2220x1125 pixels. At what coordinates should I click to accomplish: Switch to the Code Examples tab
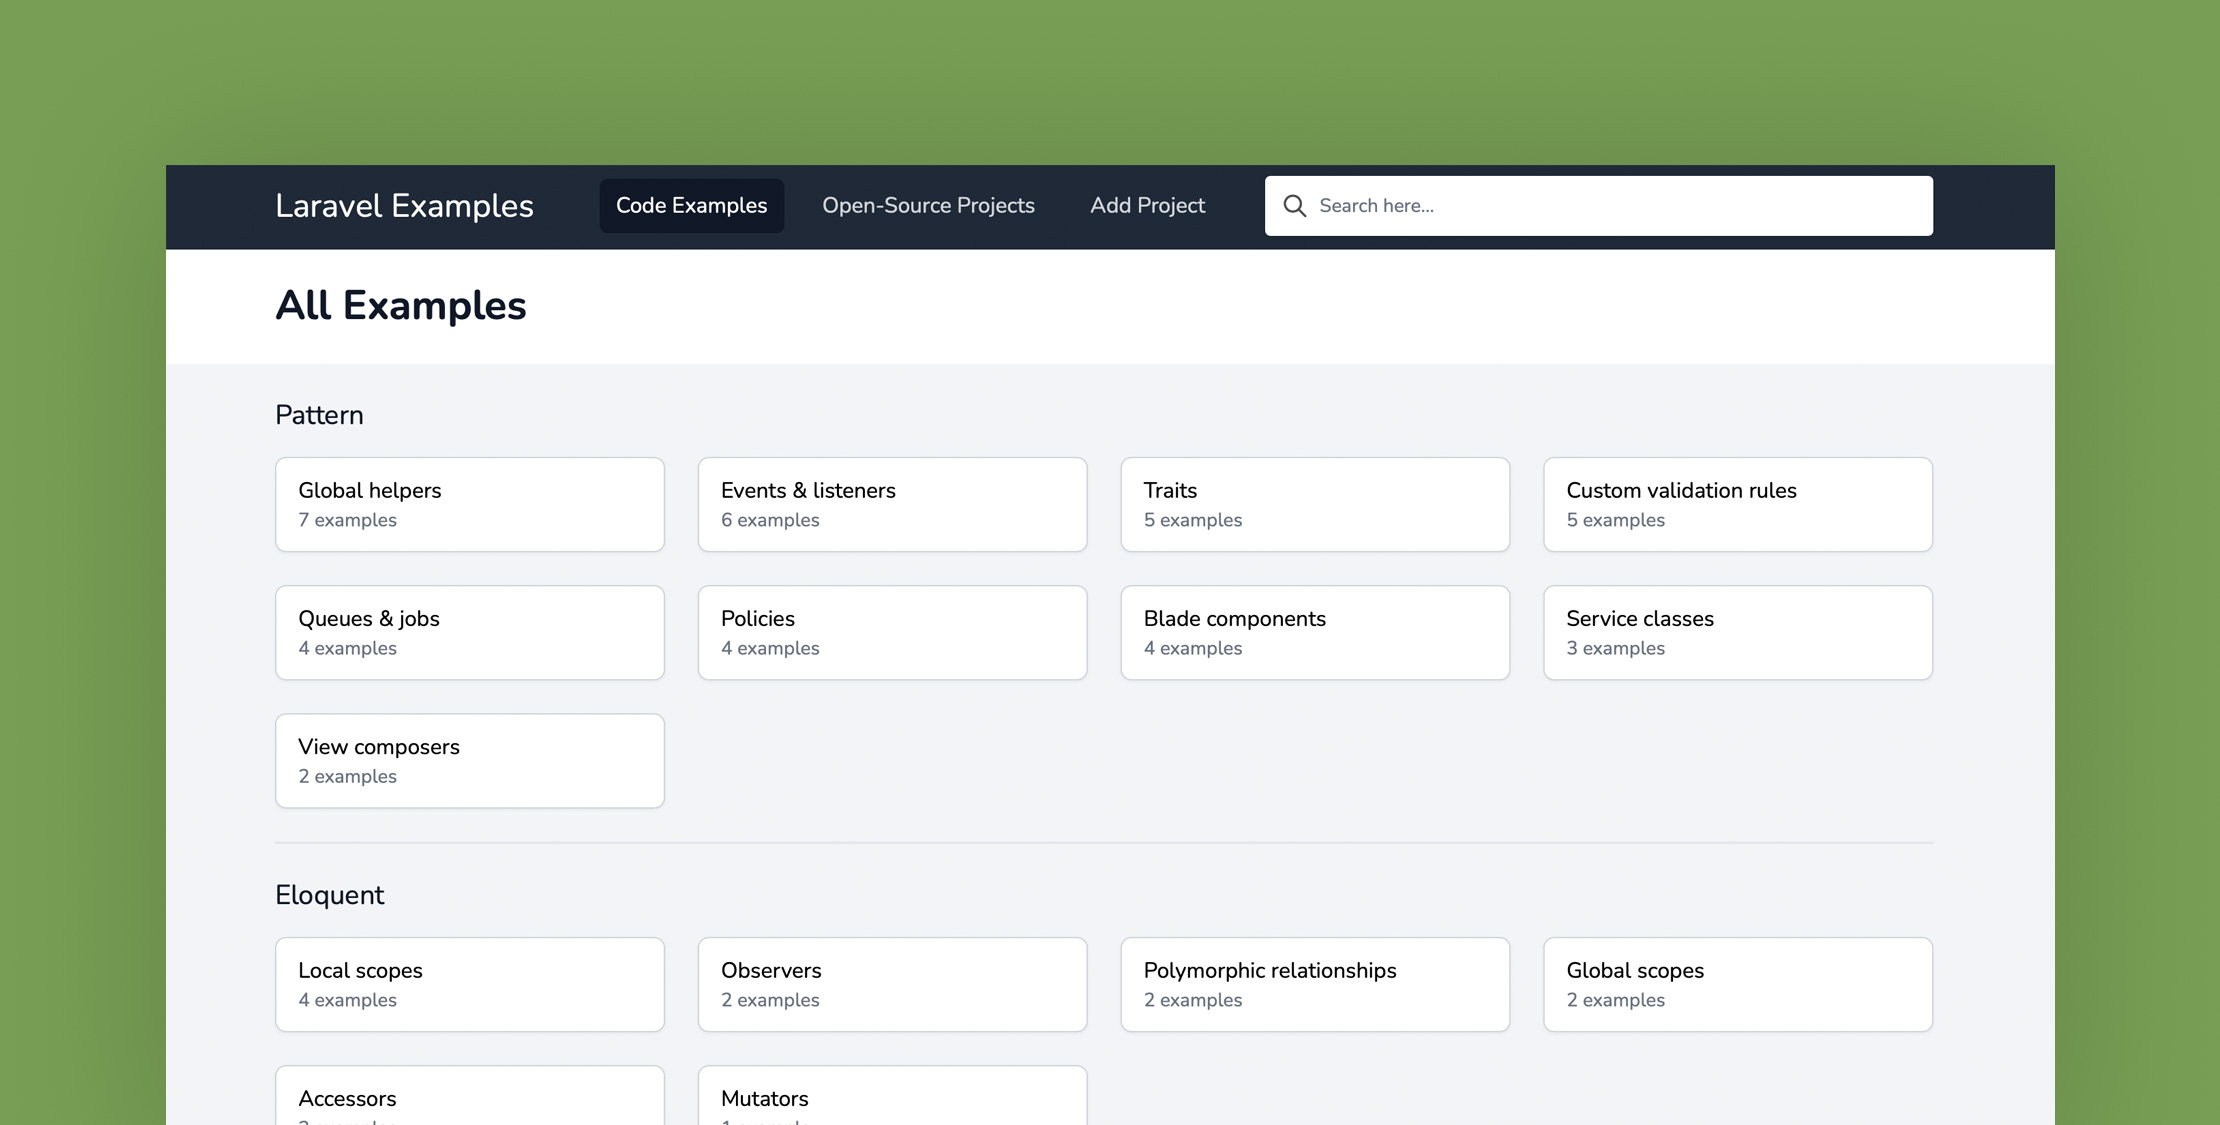click(x=691, y=205)
